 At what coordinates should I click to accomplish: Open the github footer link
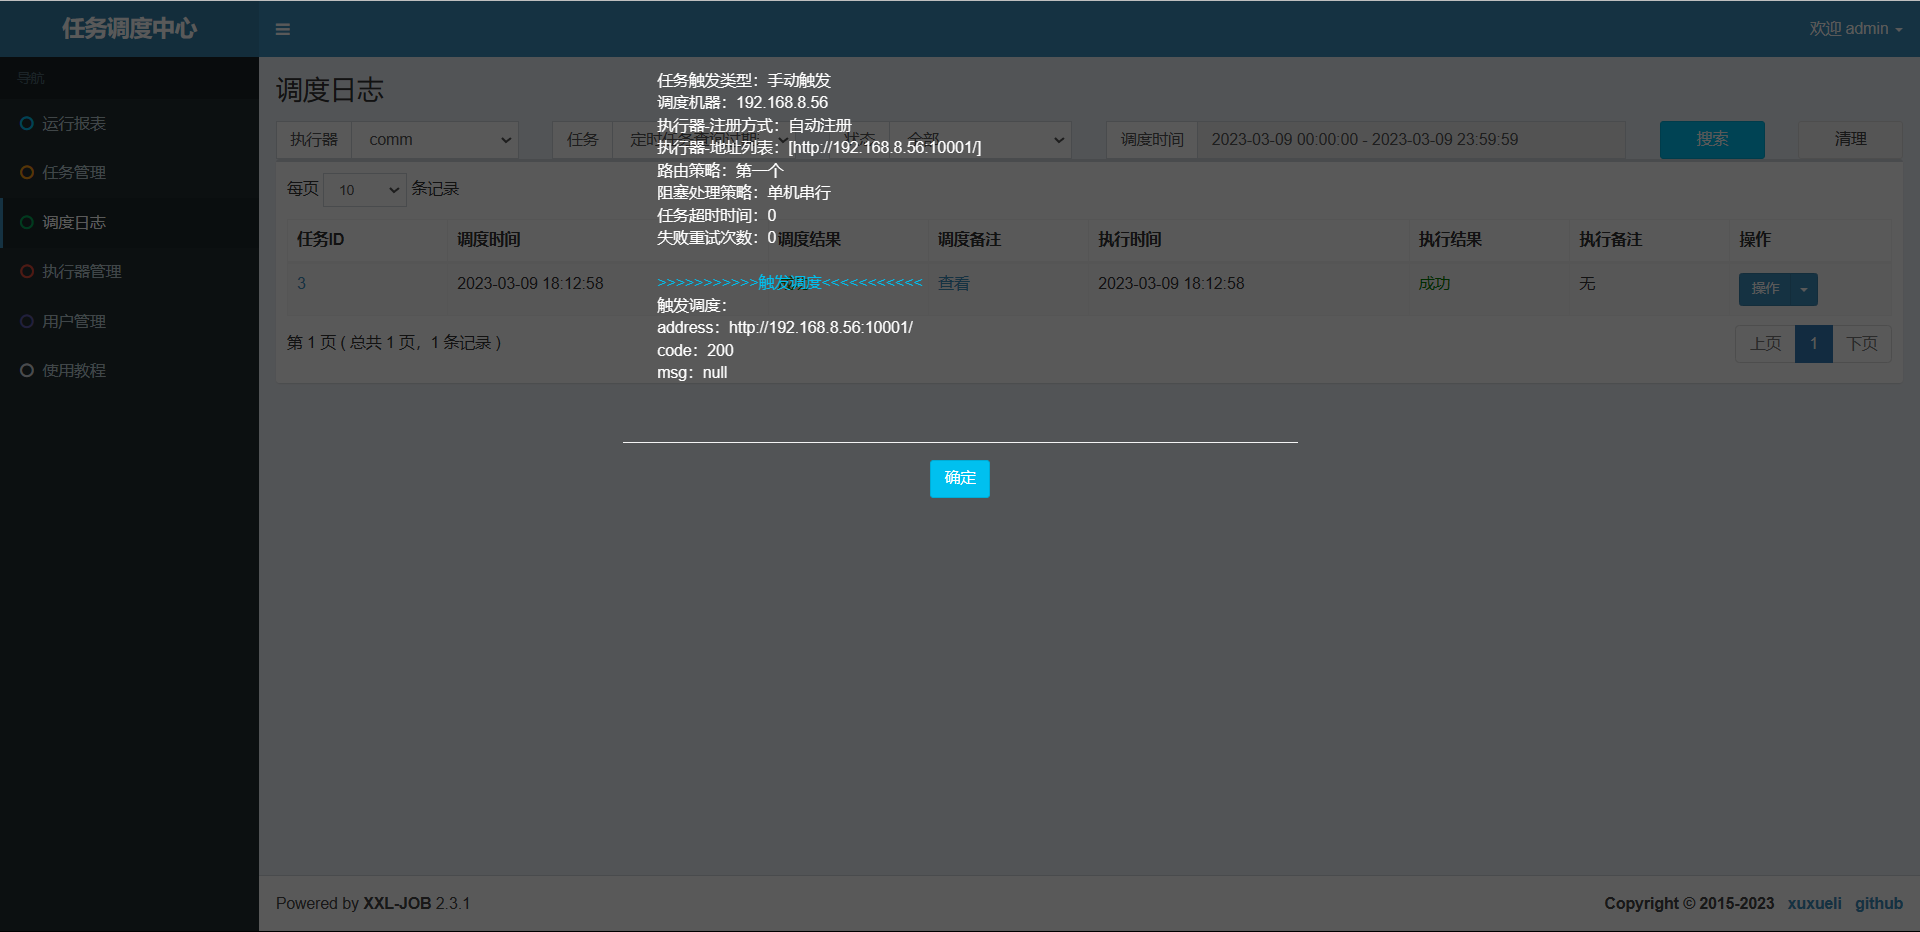tap(1878, 903)
